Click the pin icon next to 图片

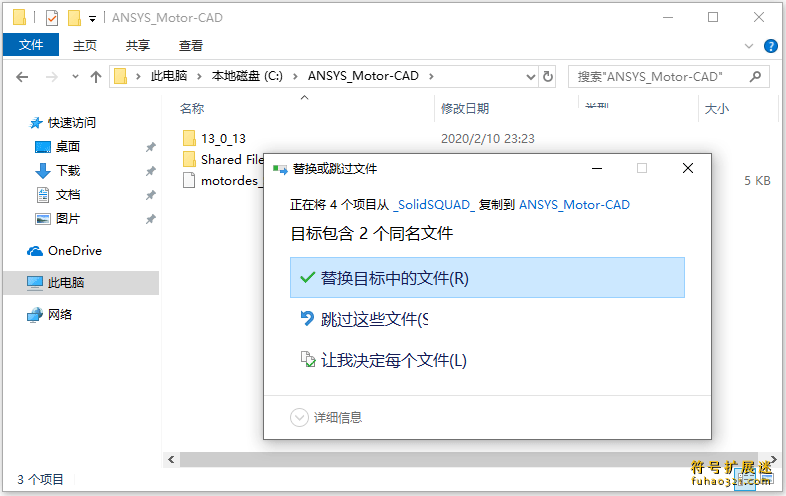click(x=150, y=219)
